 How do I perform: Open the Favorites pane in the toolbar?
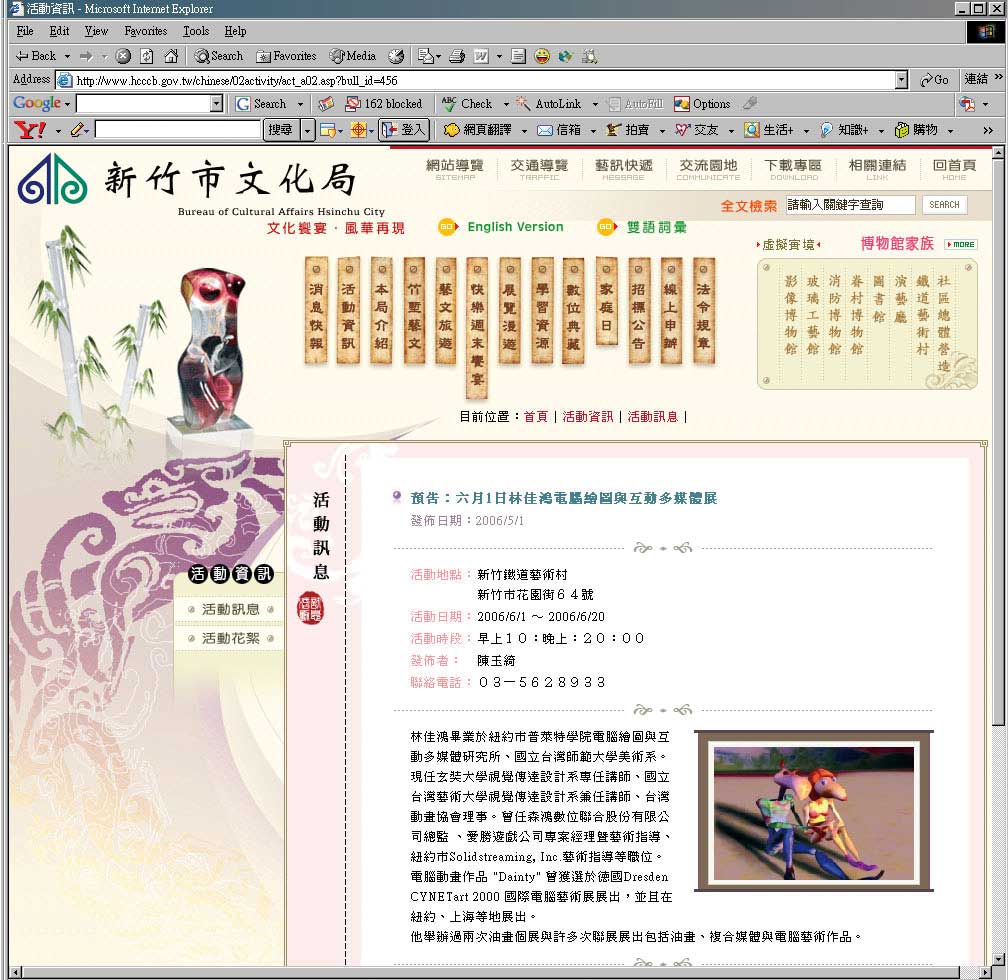(286, 56)
